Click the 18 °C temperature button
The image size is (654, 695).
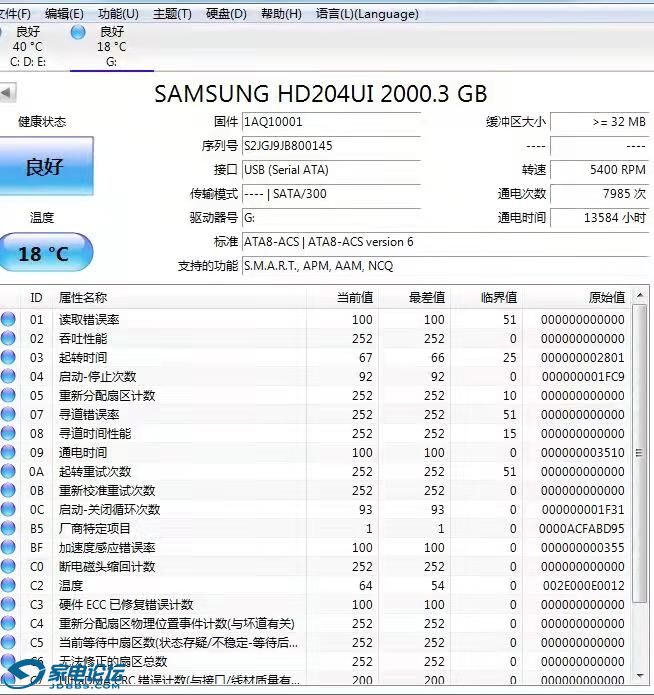click(x=45, y=252)
